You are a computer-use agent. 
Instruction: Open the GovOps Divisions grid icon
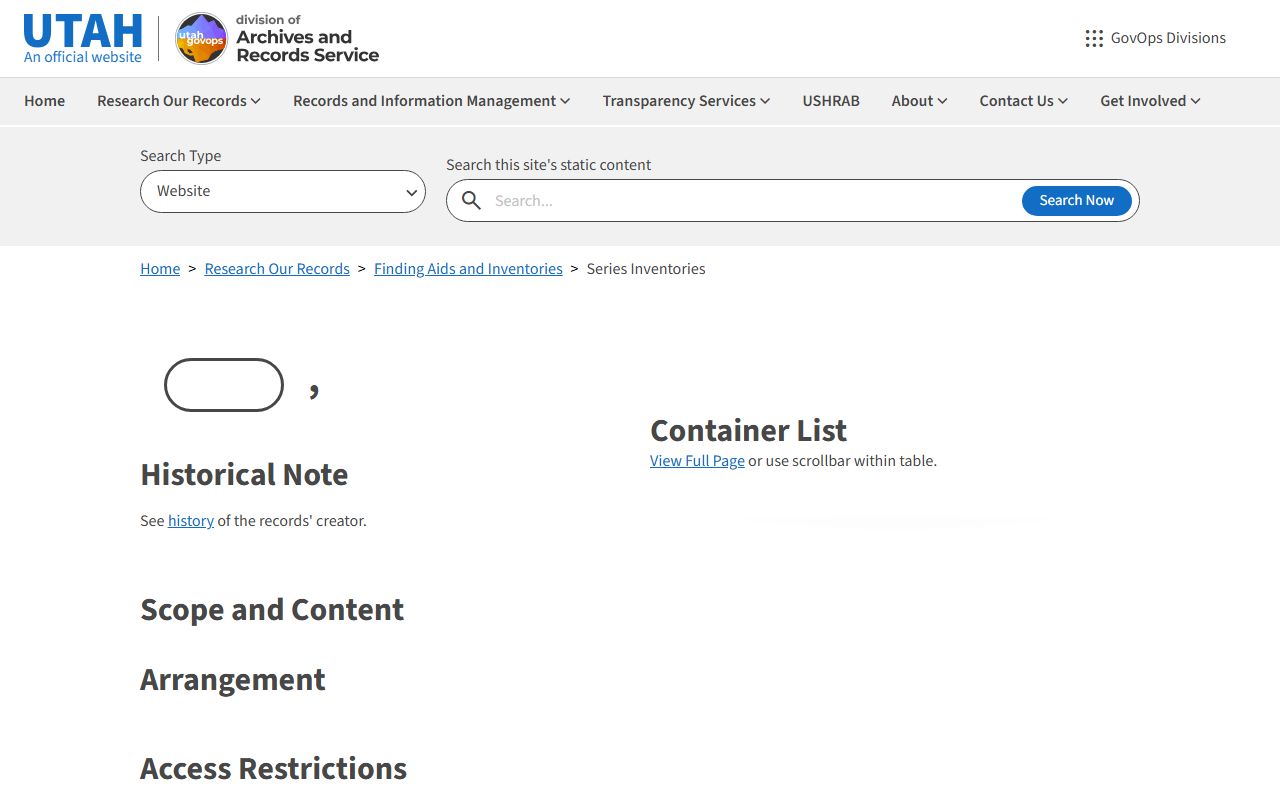[x=1094, y=38]
